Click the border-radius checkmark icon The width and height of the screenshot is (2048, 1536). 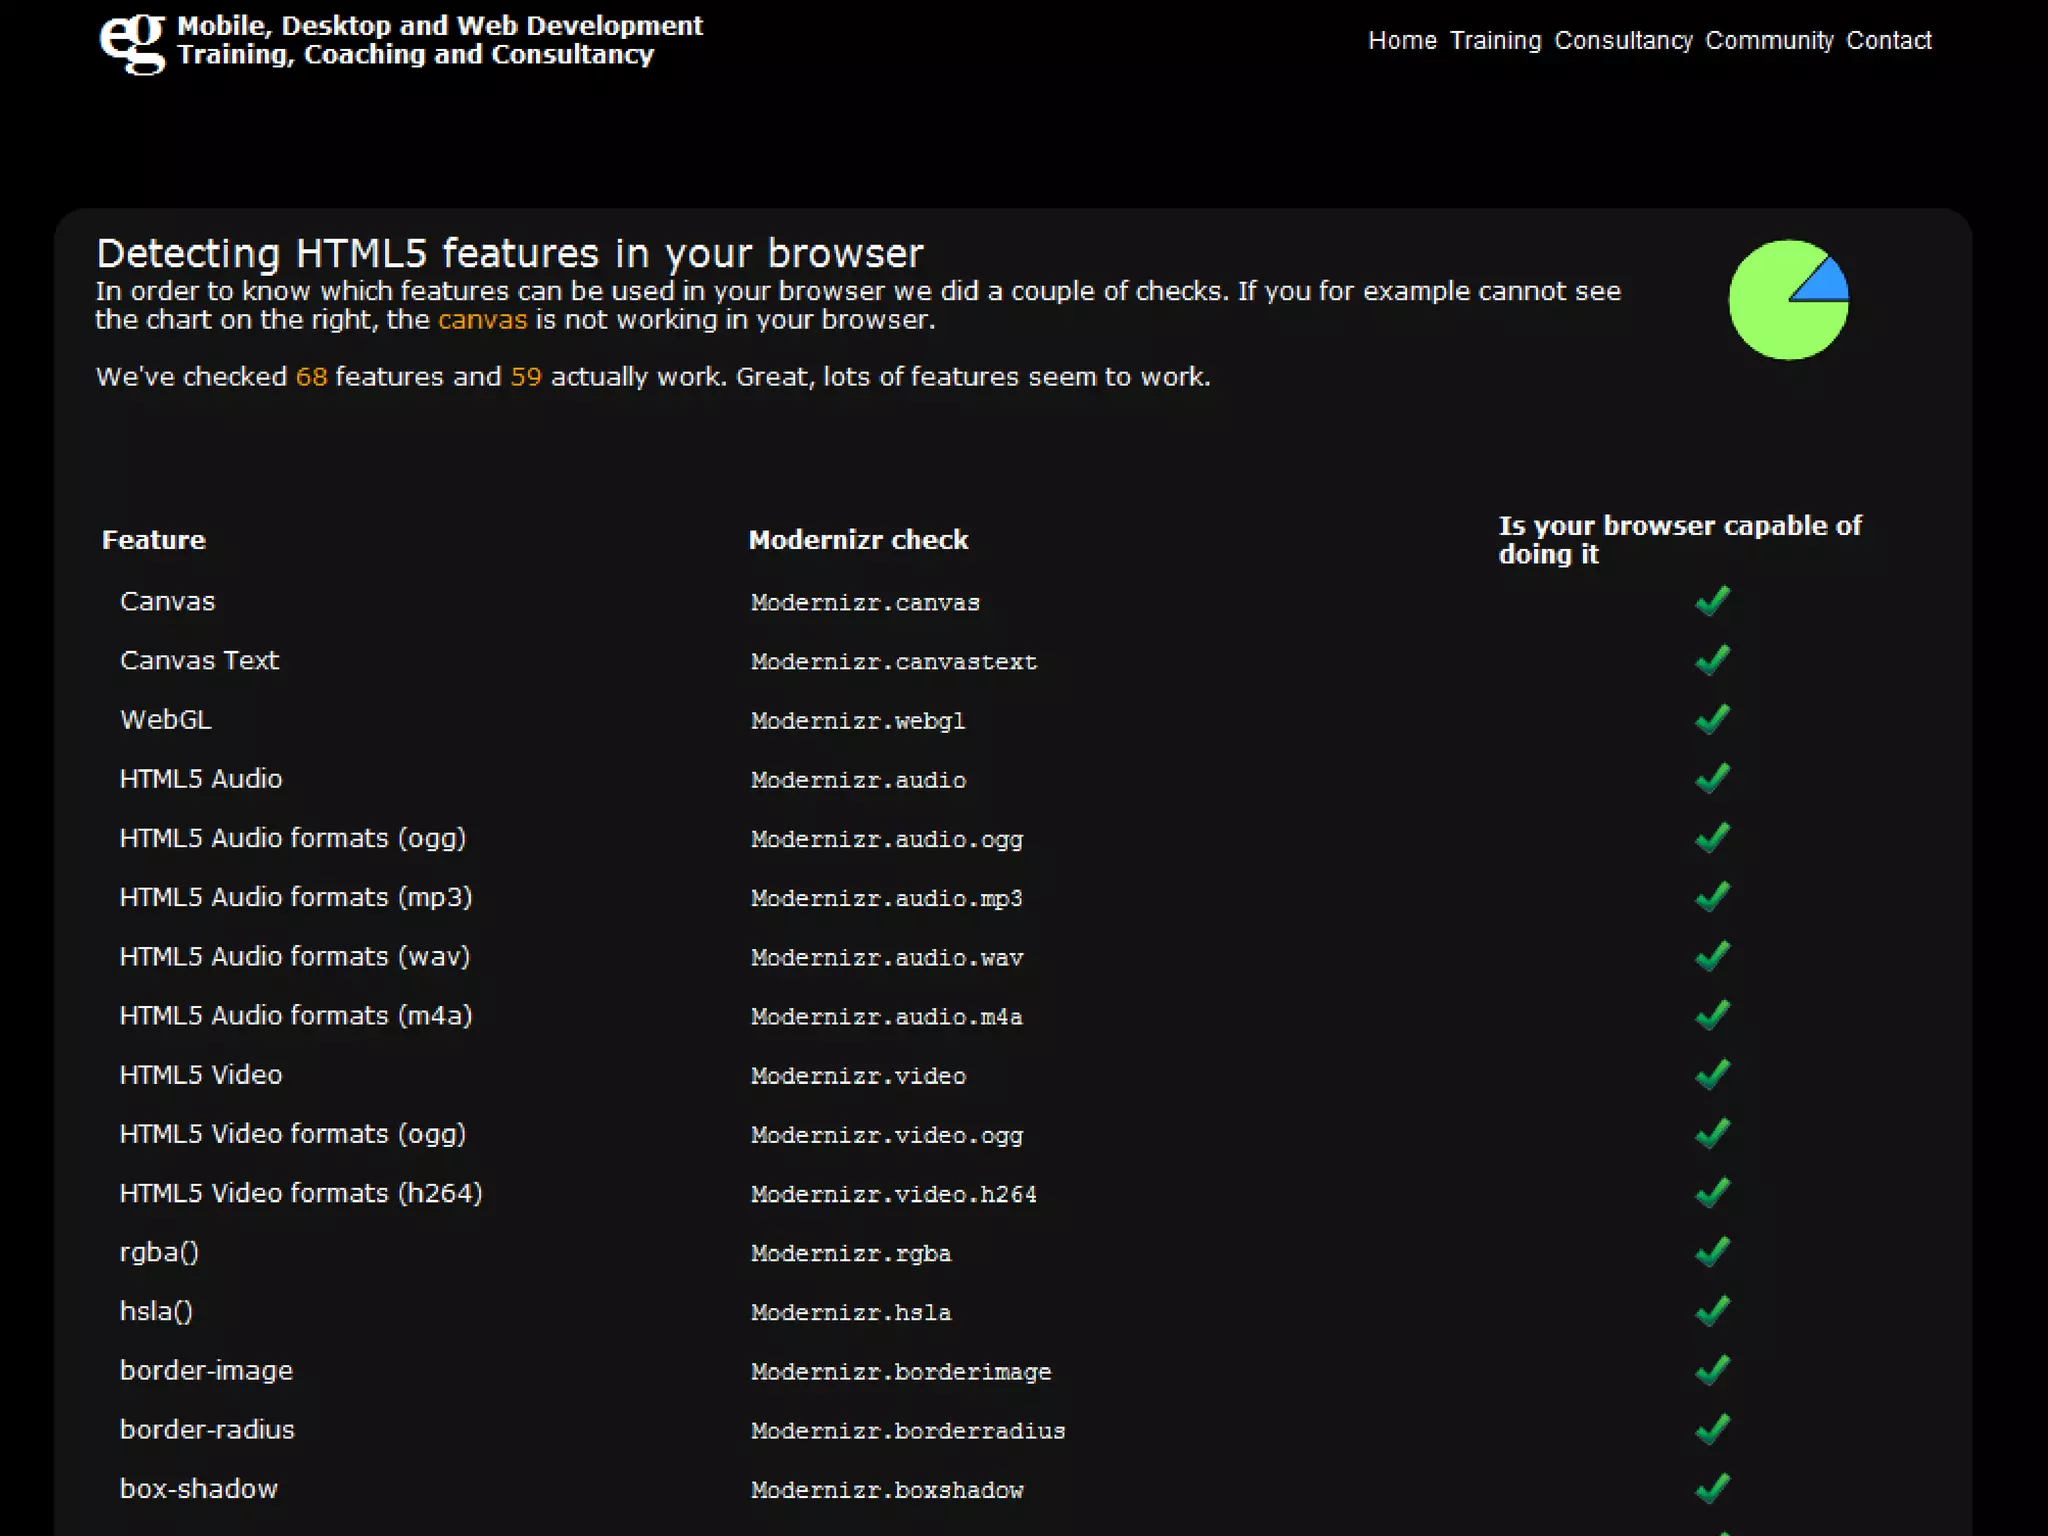pyautogui.click(x=1712, y=1429)
